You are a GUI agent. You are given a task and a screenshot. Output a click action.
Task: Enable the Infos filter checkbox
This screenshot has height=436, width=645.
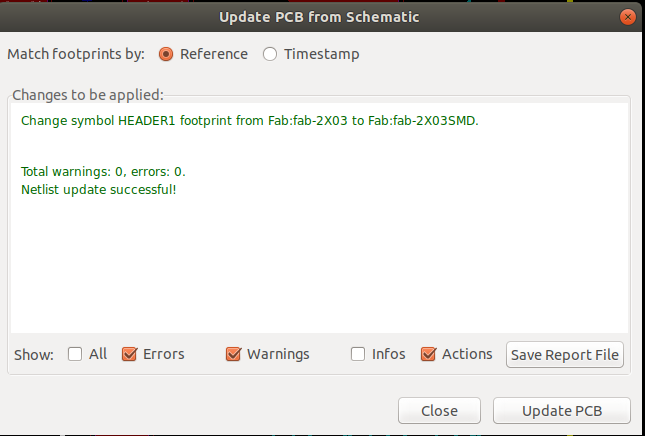[358, 354]
